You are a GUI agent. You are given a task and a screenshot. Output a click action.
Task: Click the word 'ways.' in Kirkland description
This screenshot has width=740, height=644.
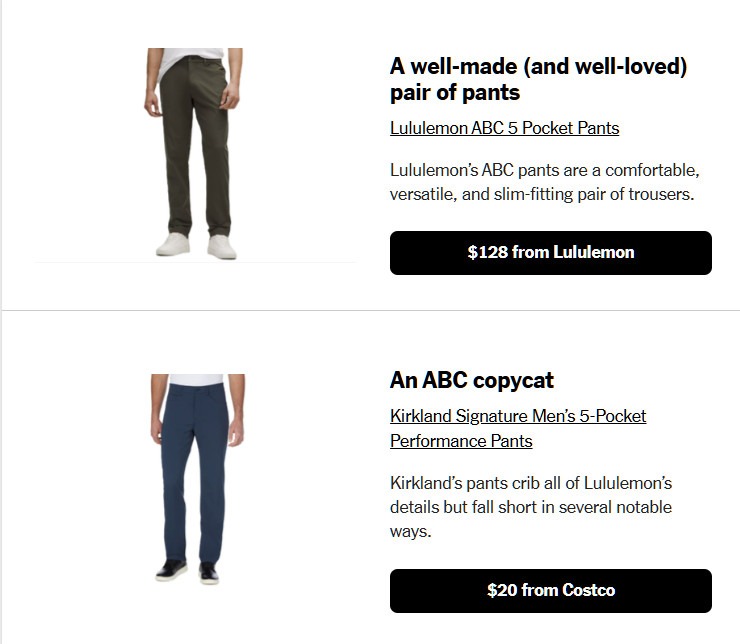coord(411,532)
